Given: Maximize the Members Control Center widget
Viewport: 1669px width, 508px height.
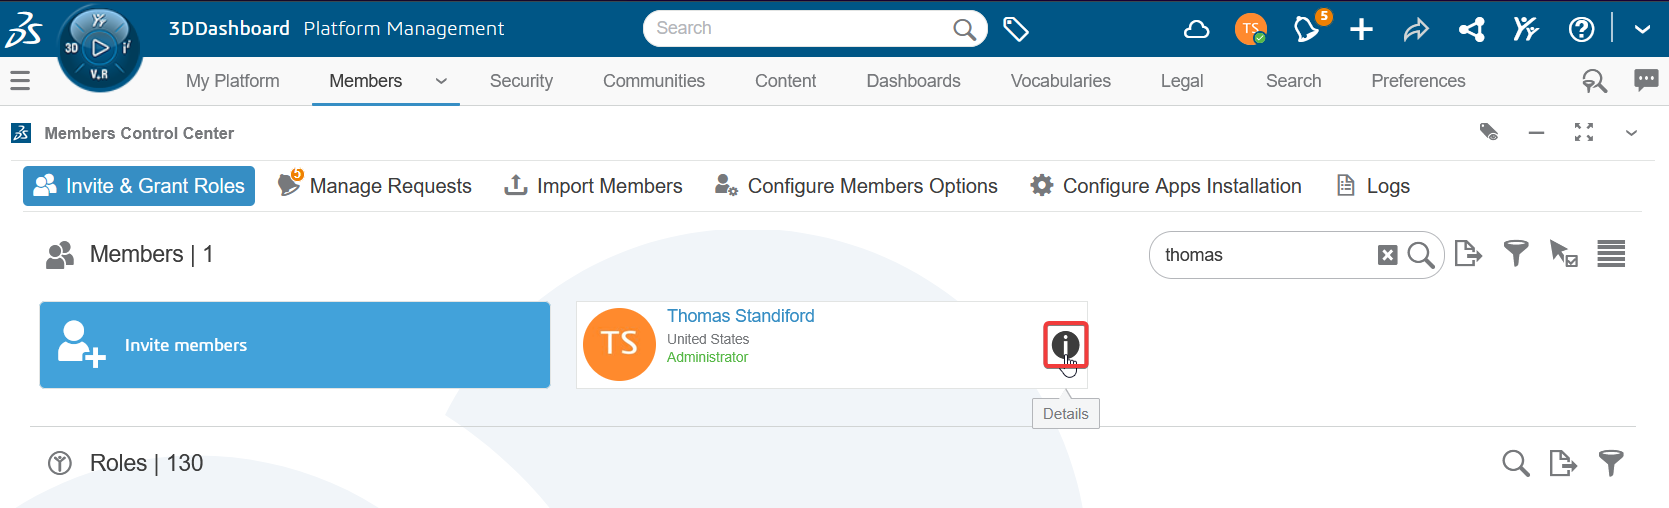Looking at the screenshot, I should [1584, 132].
